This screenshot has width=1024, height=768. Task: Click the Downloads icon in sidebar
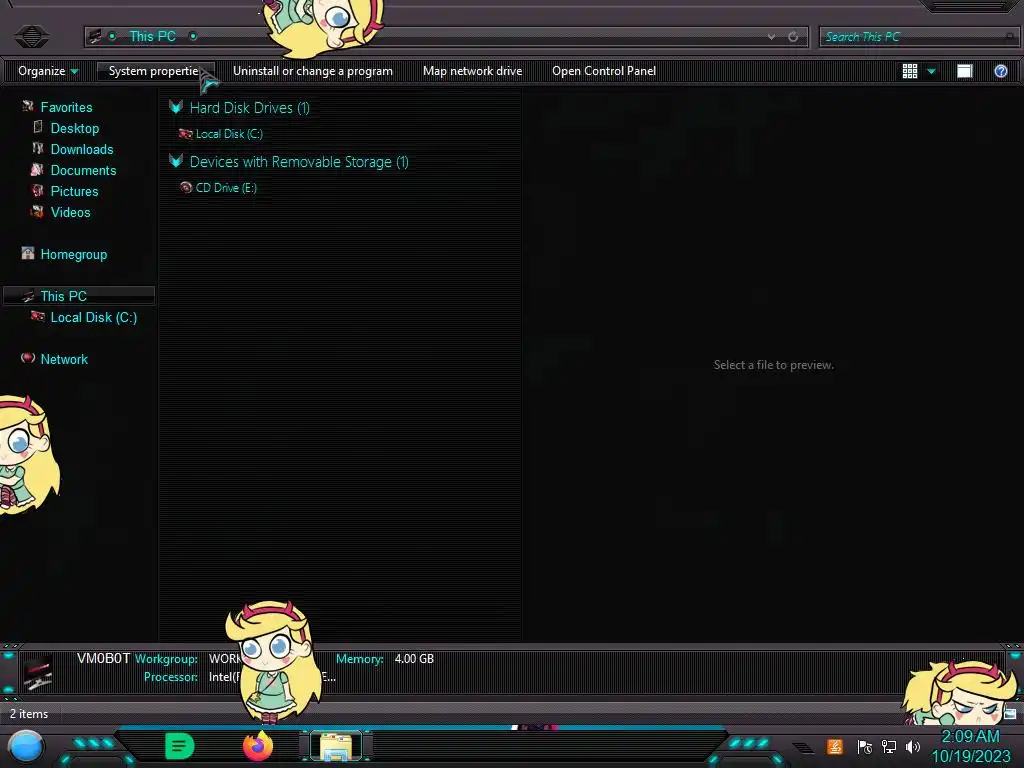pyautogui.click(x=38, y=148)
